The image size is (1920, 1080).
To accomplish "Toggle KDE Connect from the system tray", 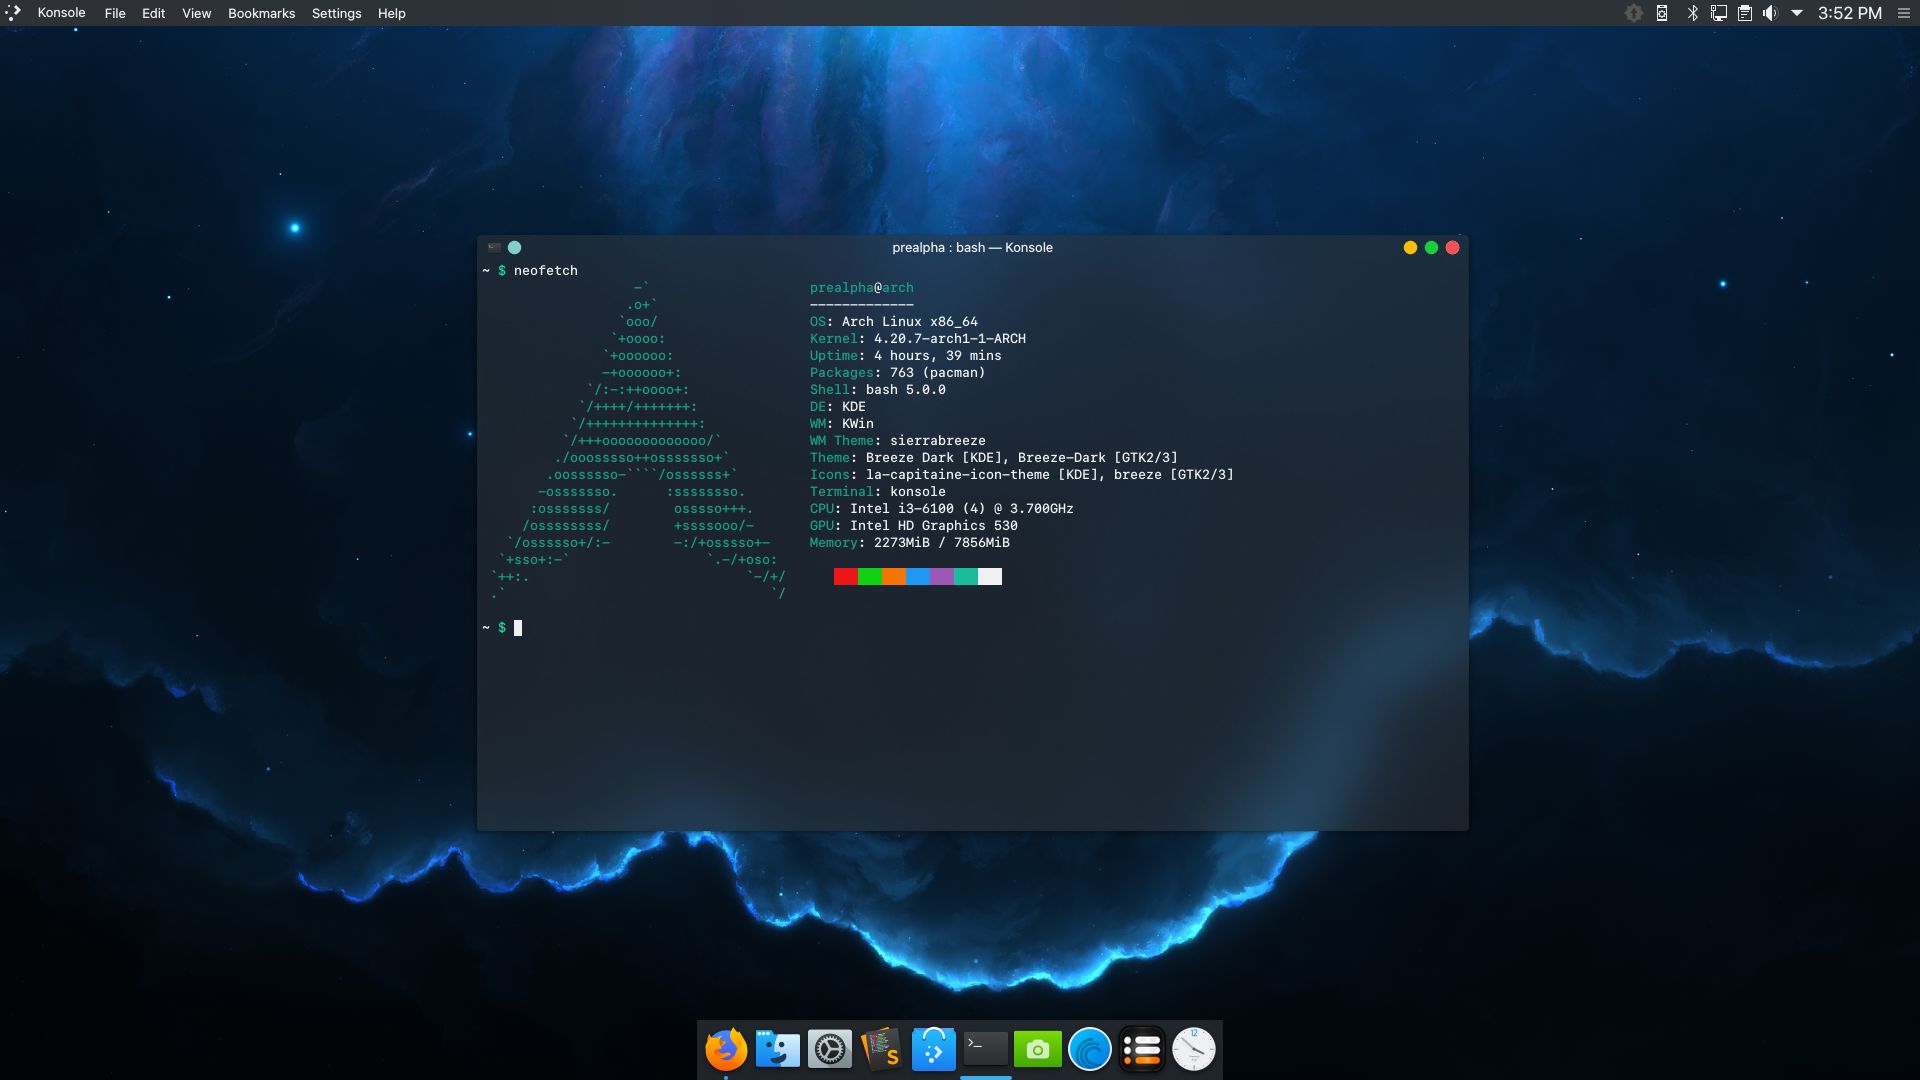I will [1661, 13].
